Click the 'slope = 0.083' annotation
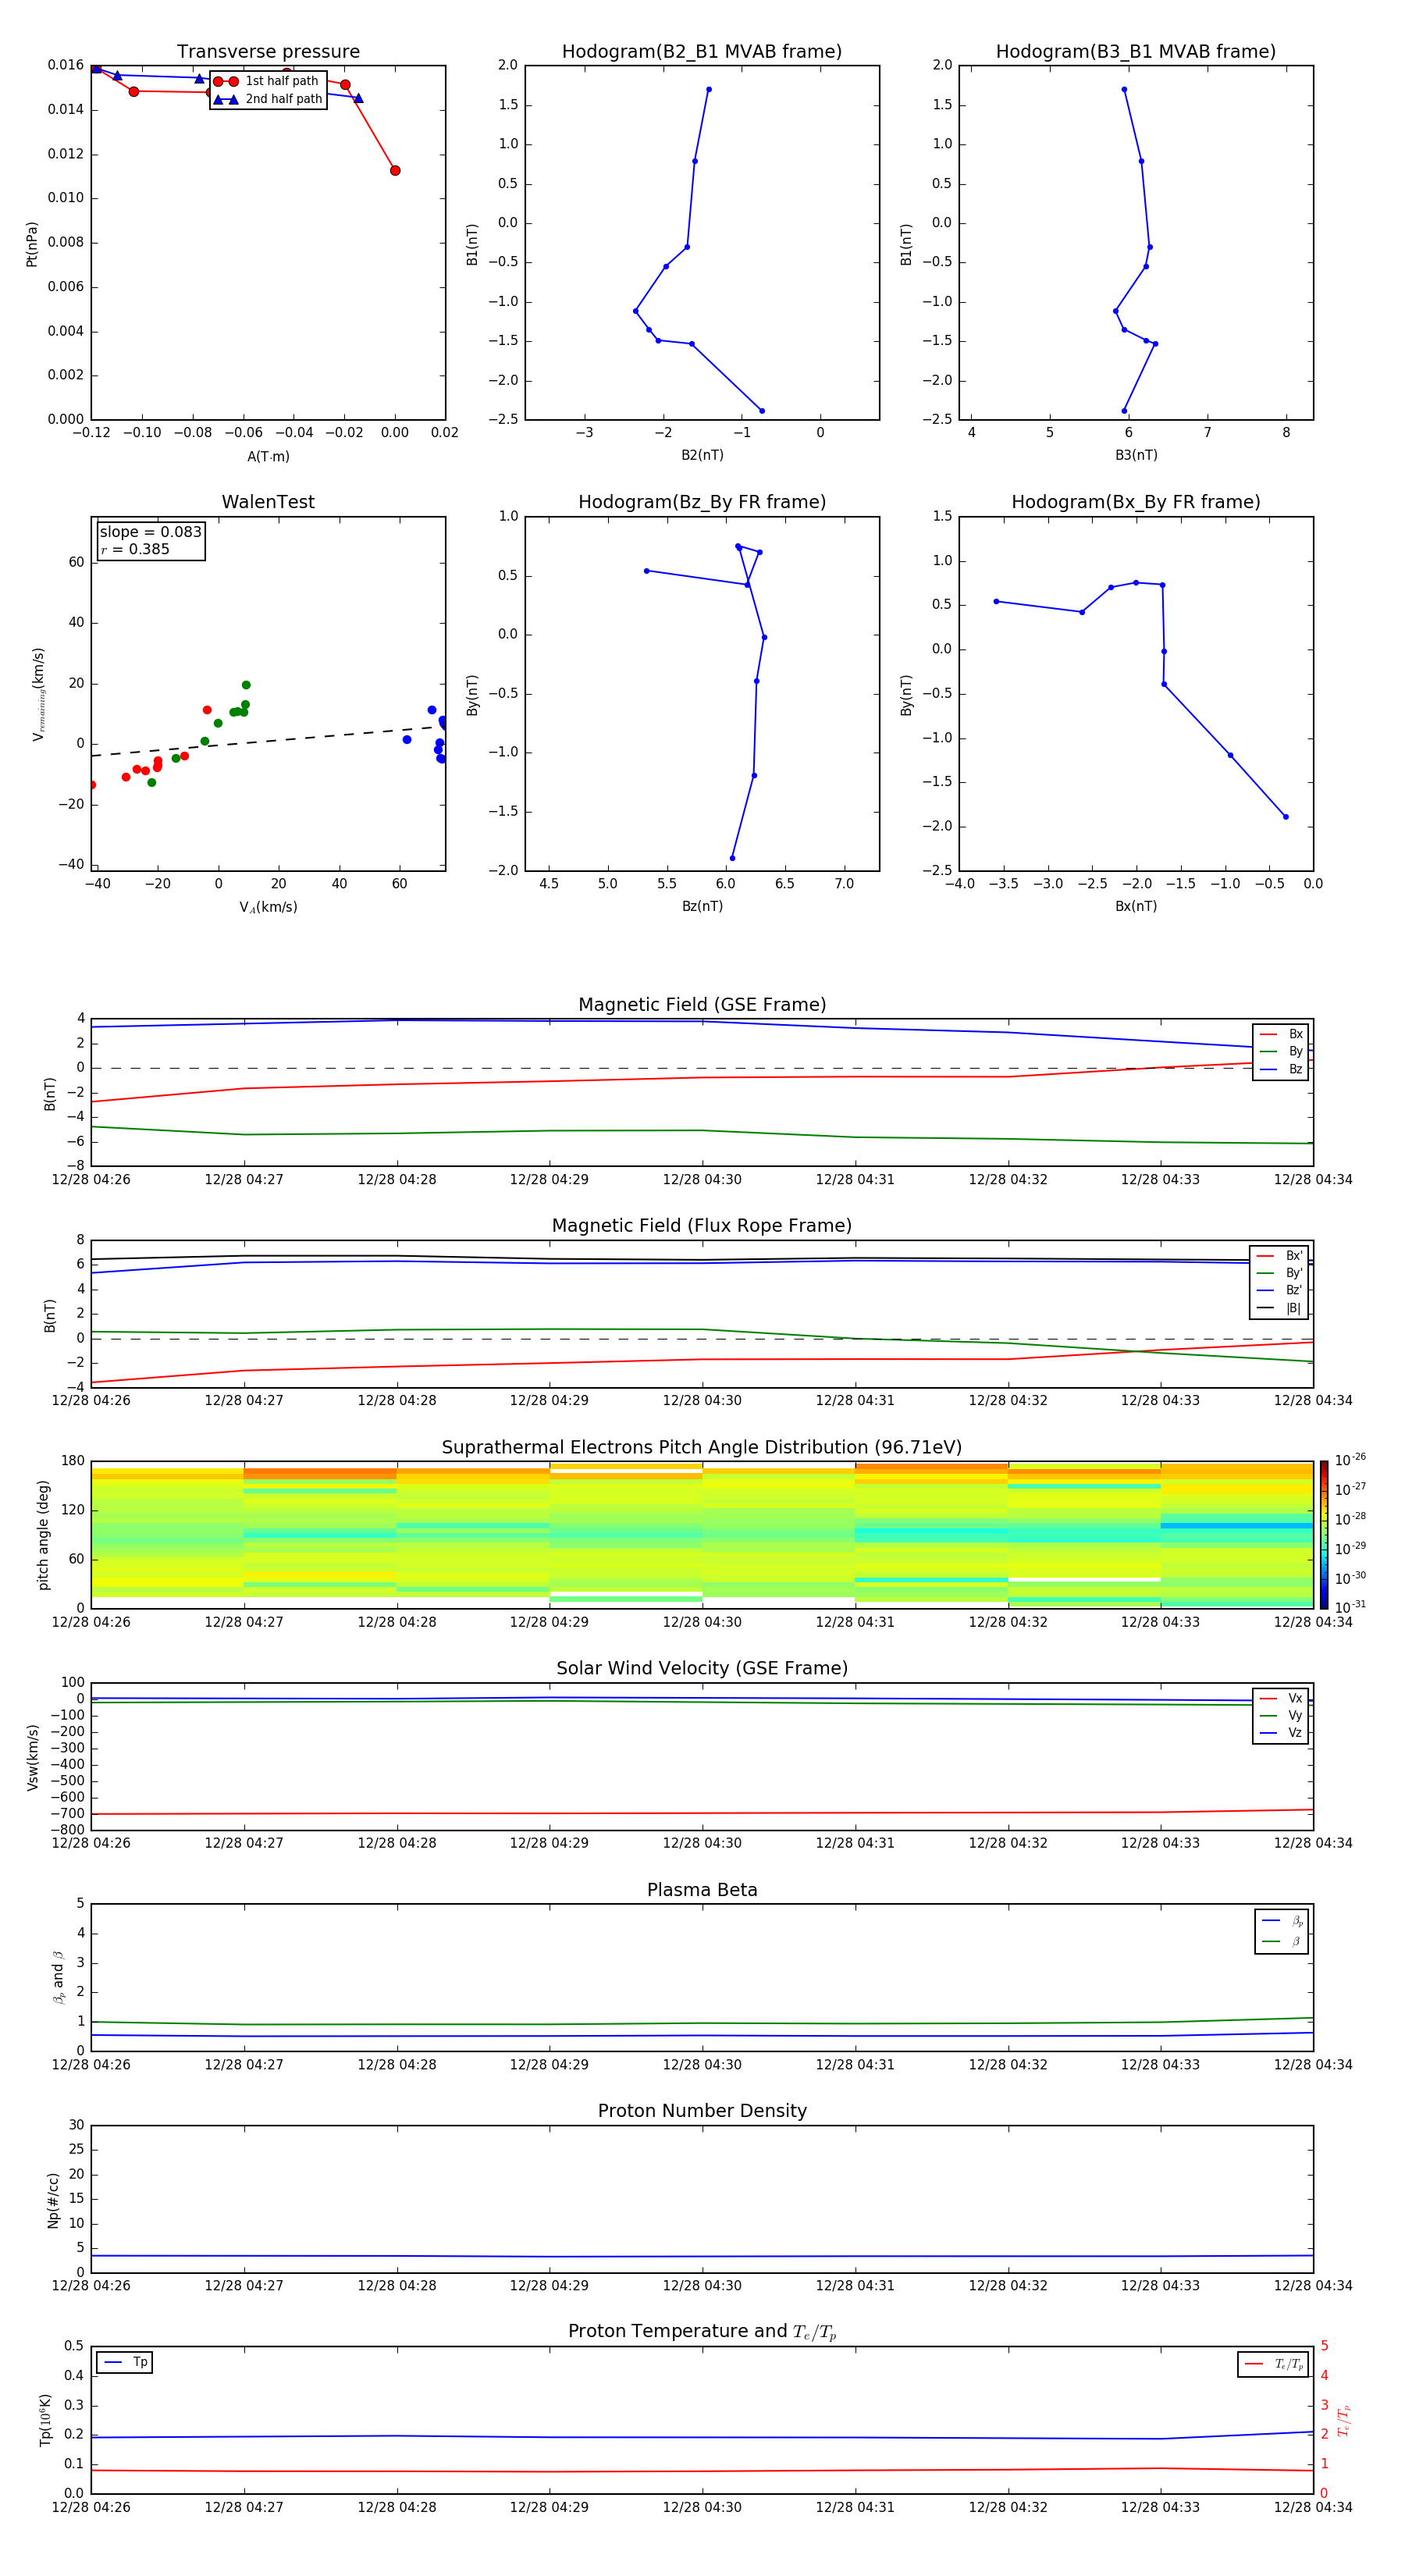The width and height of the screenshot is (1405, 2576). [150, 532]
